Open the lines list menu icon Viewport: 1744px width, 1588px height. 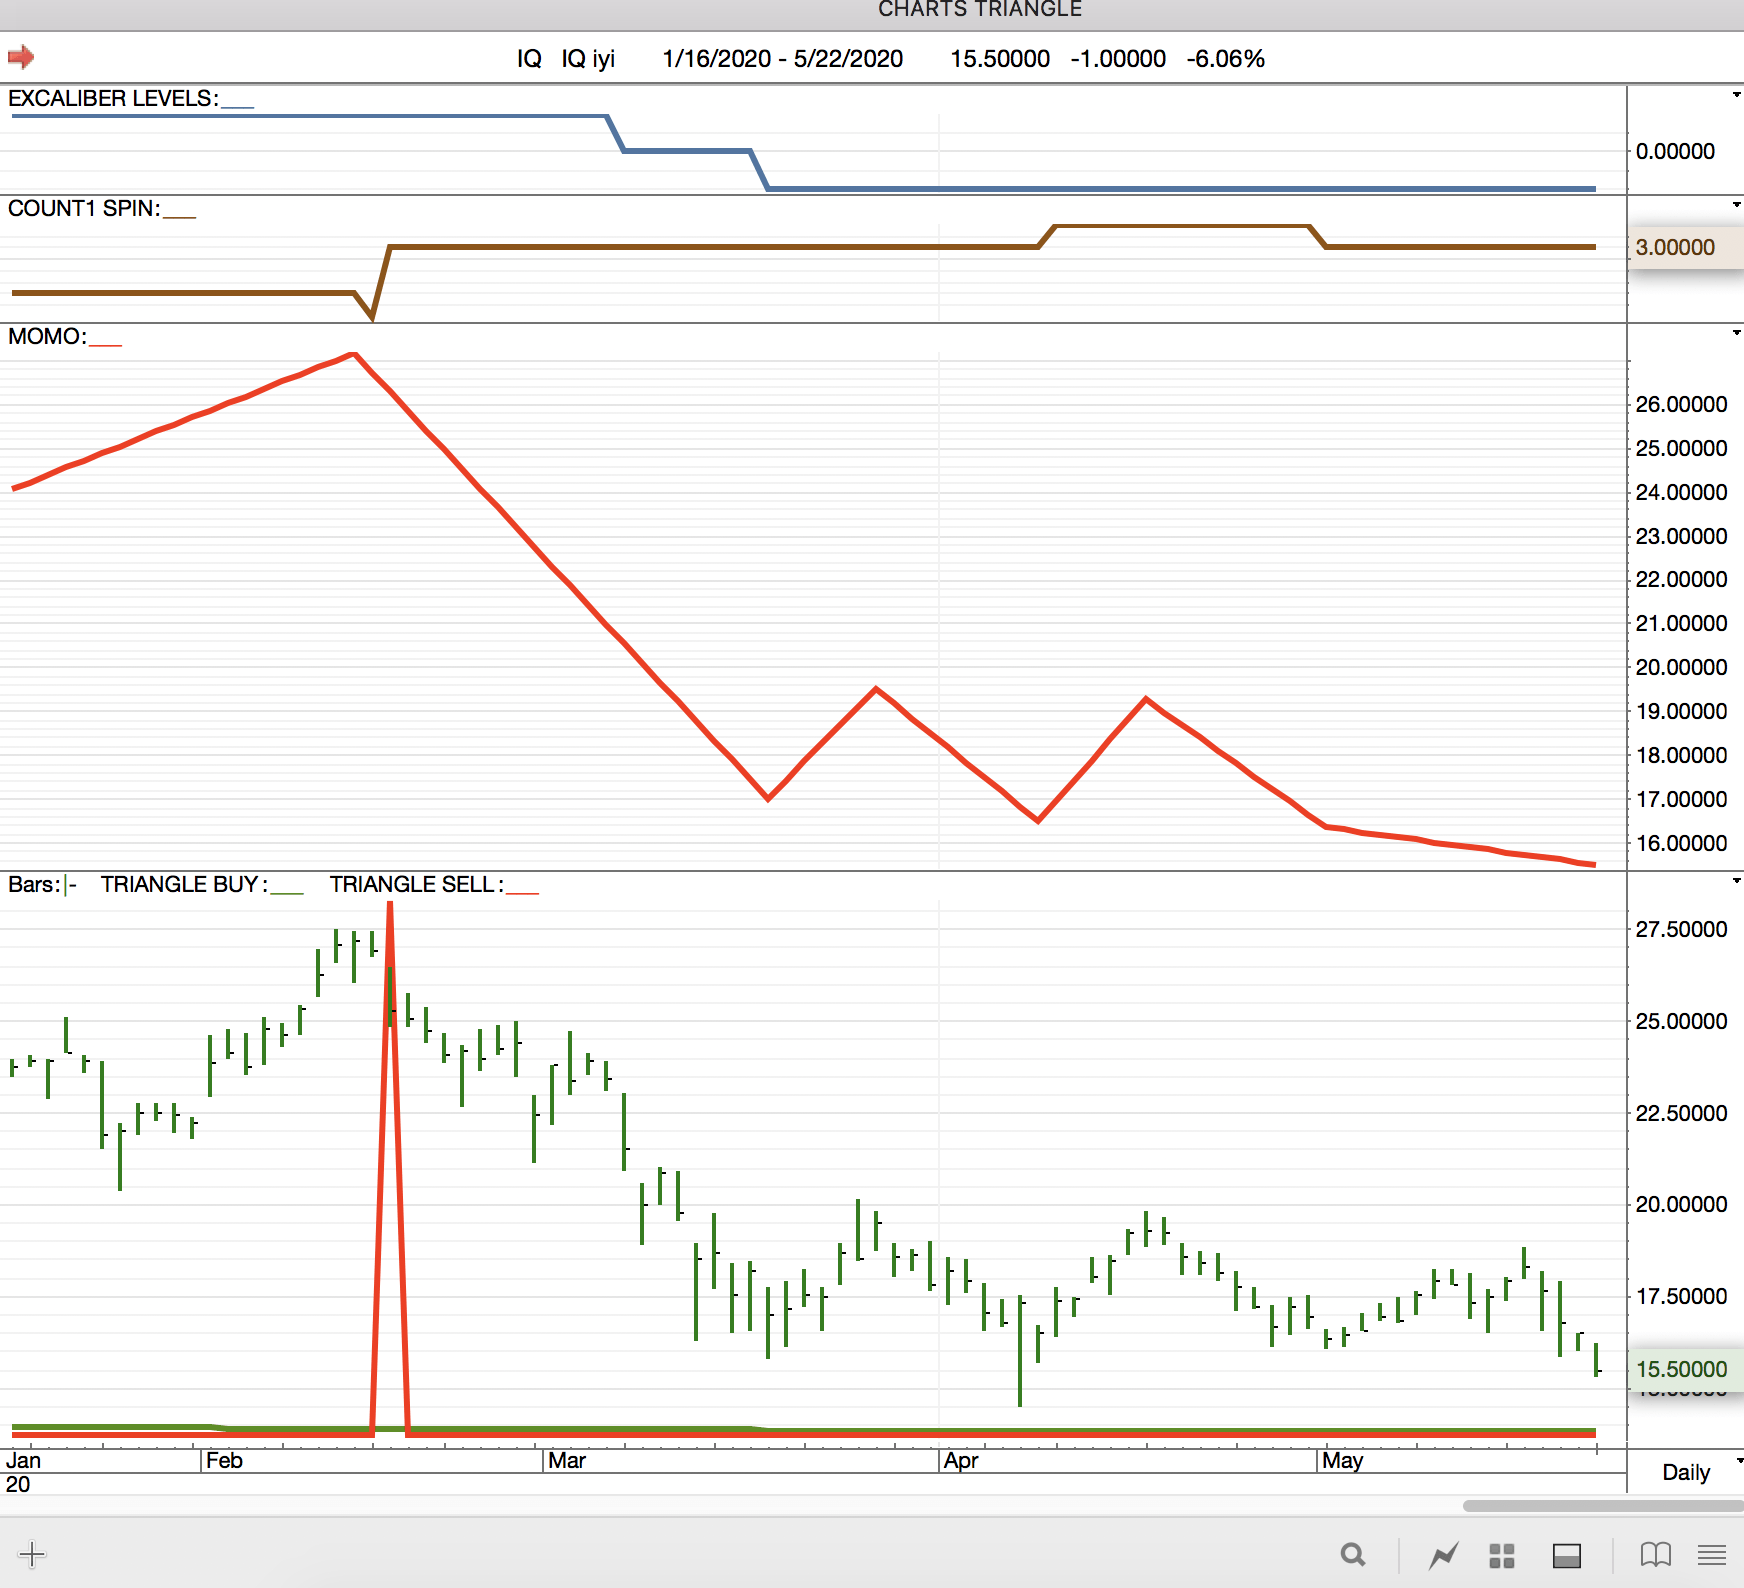coord(1712,1555)
